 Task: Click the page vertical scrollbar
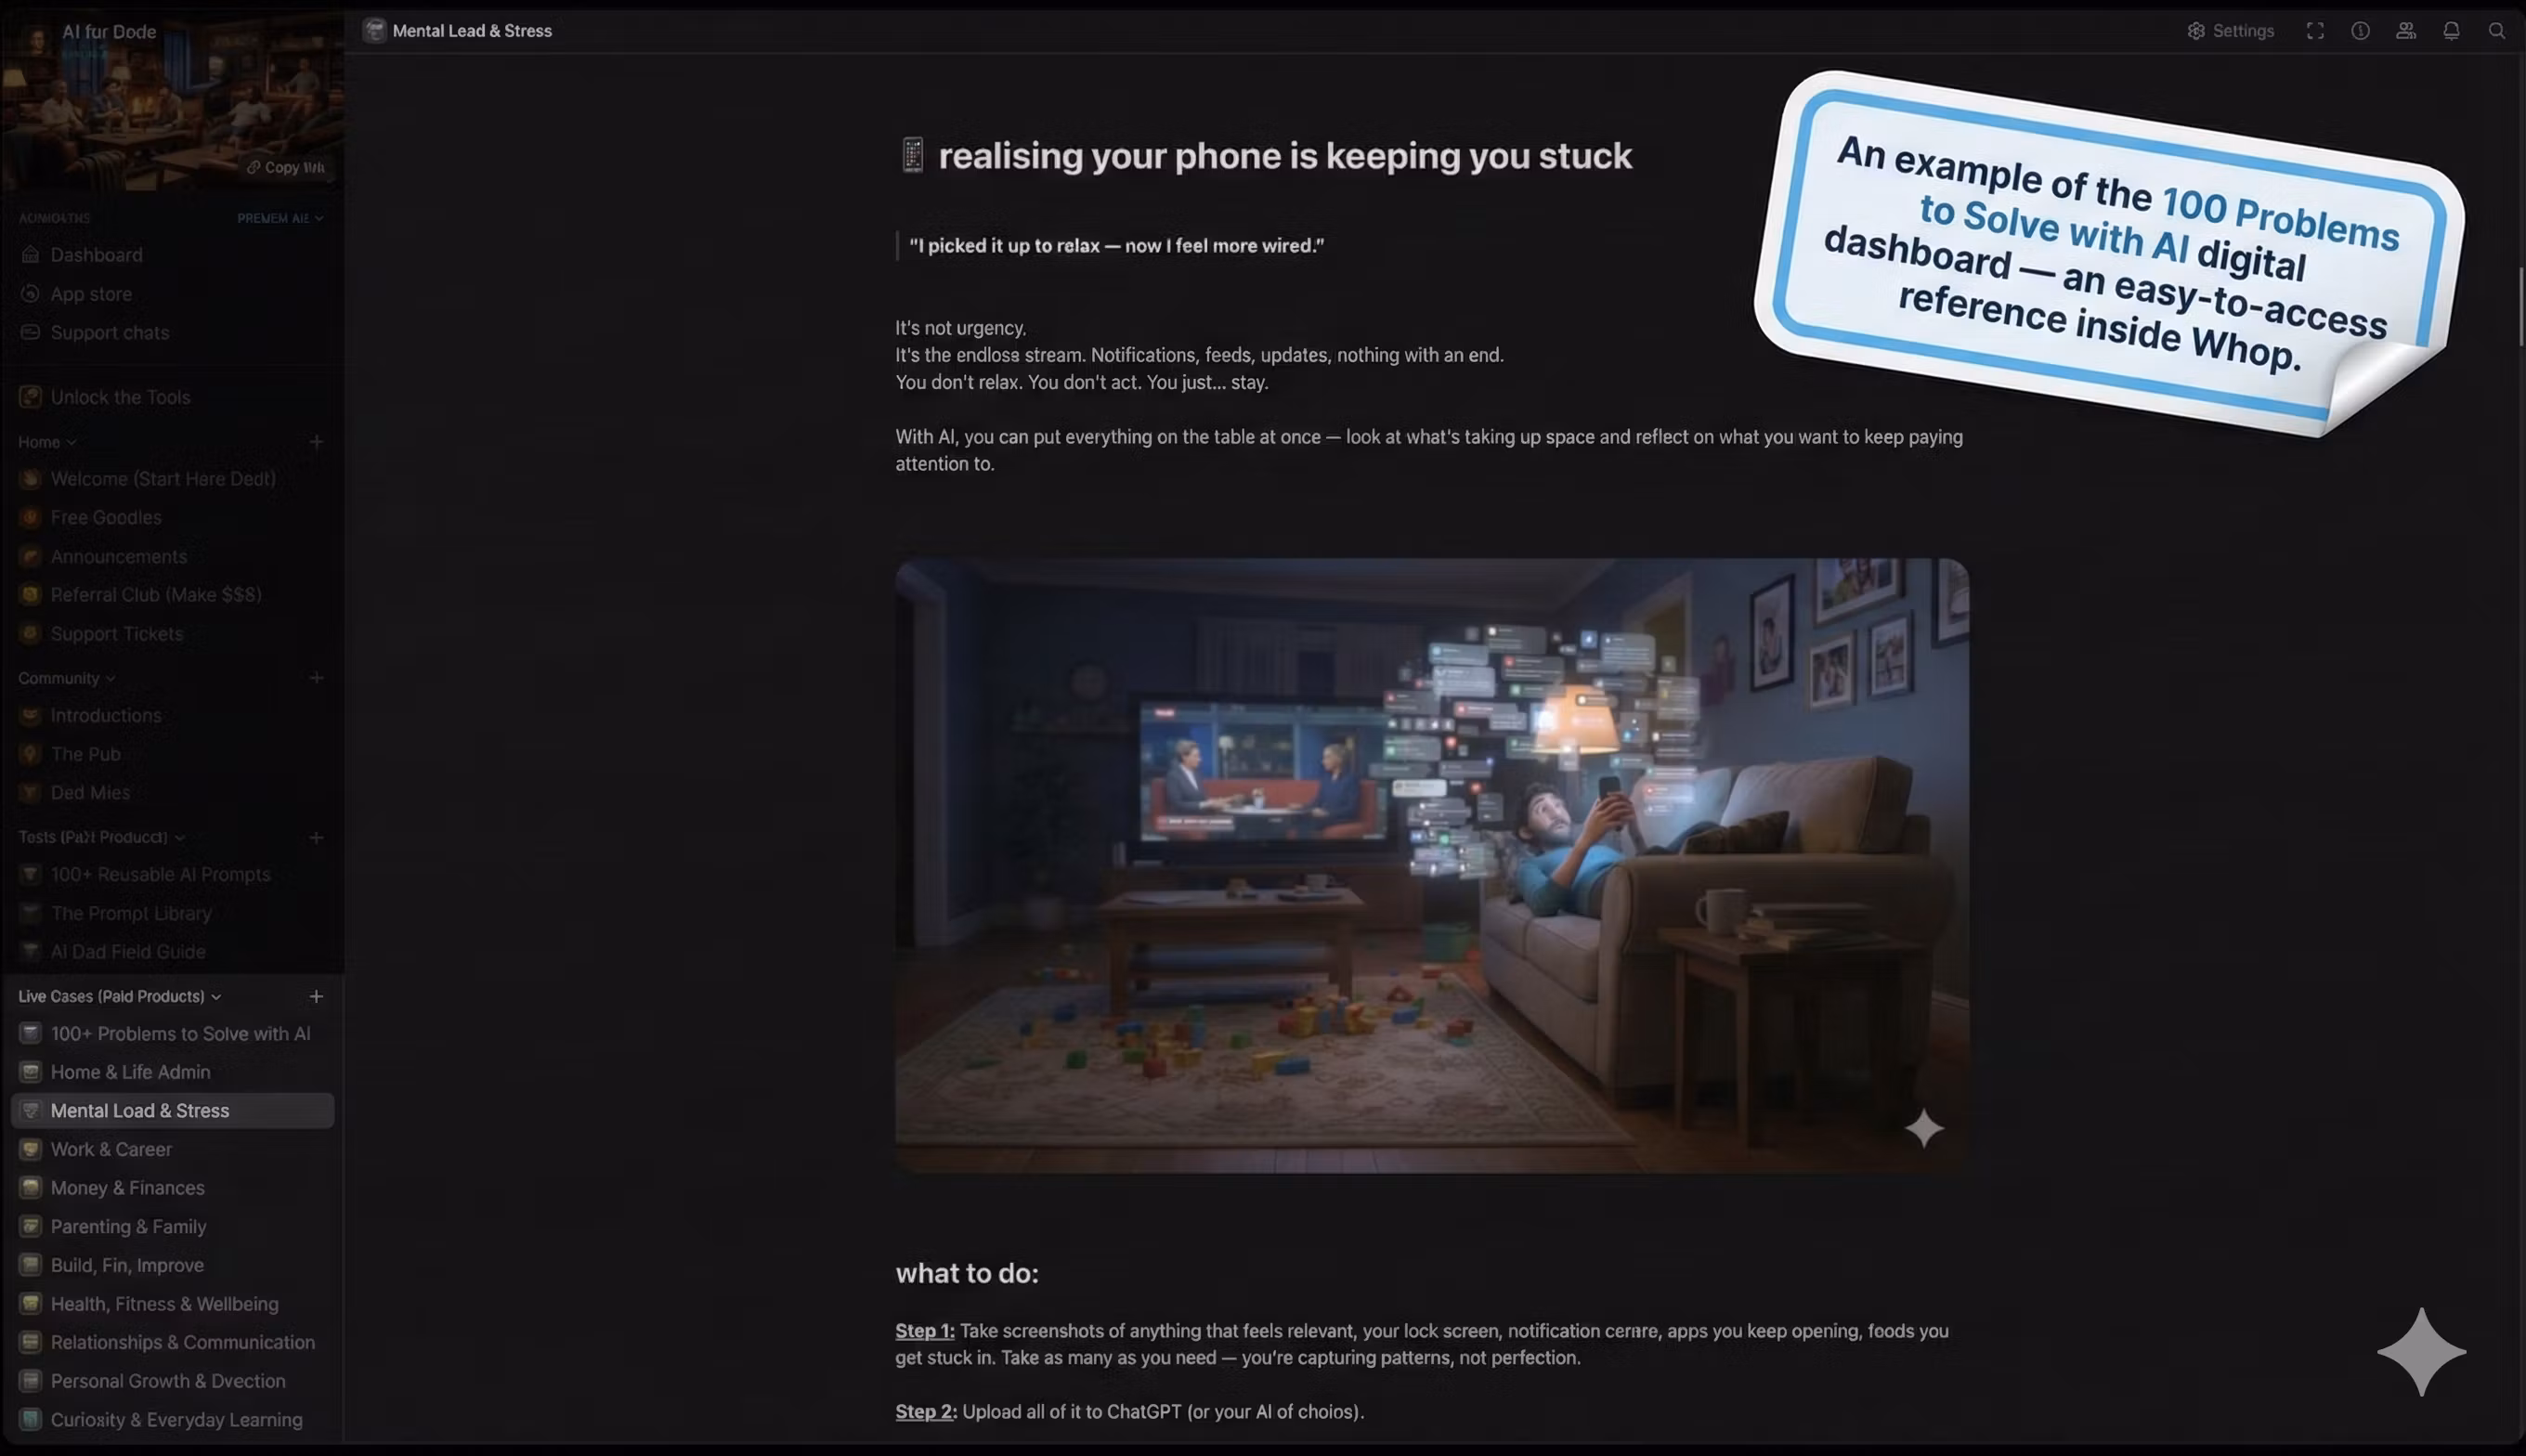pyautogui.click(x=2521, y=306)
